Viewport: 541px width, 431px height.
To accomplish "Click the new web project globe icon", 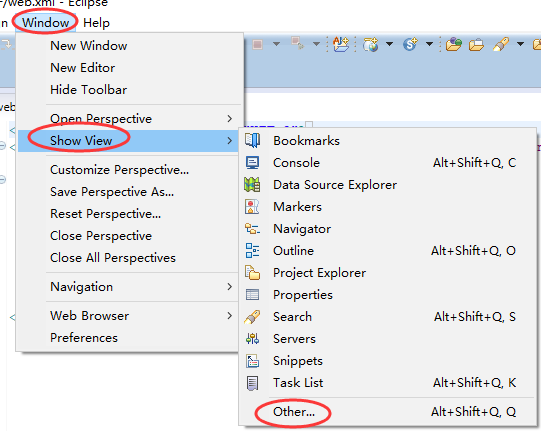I will [x=371, y=45].
